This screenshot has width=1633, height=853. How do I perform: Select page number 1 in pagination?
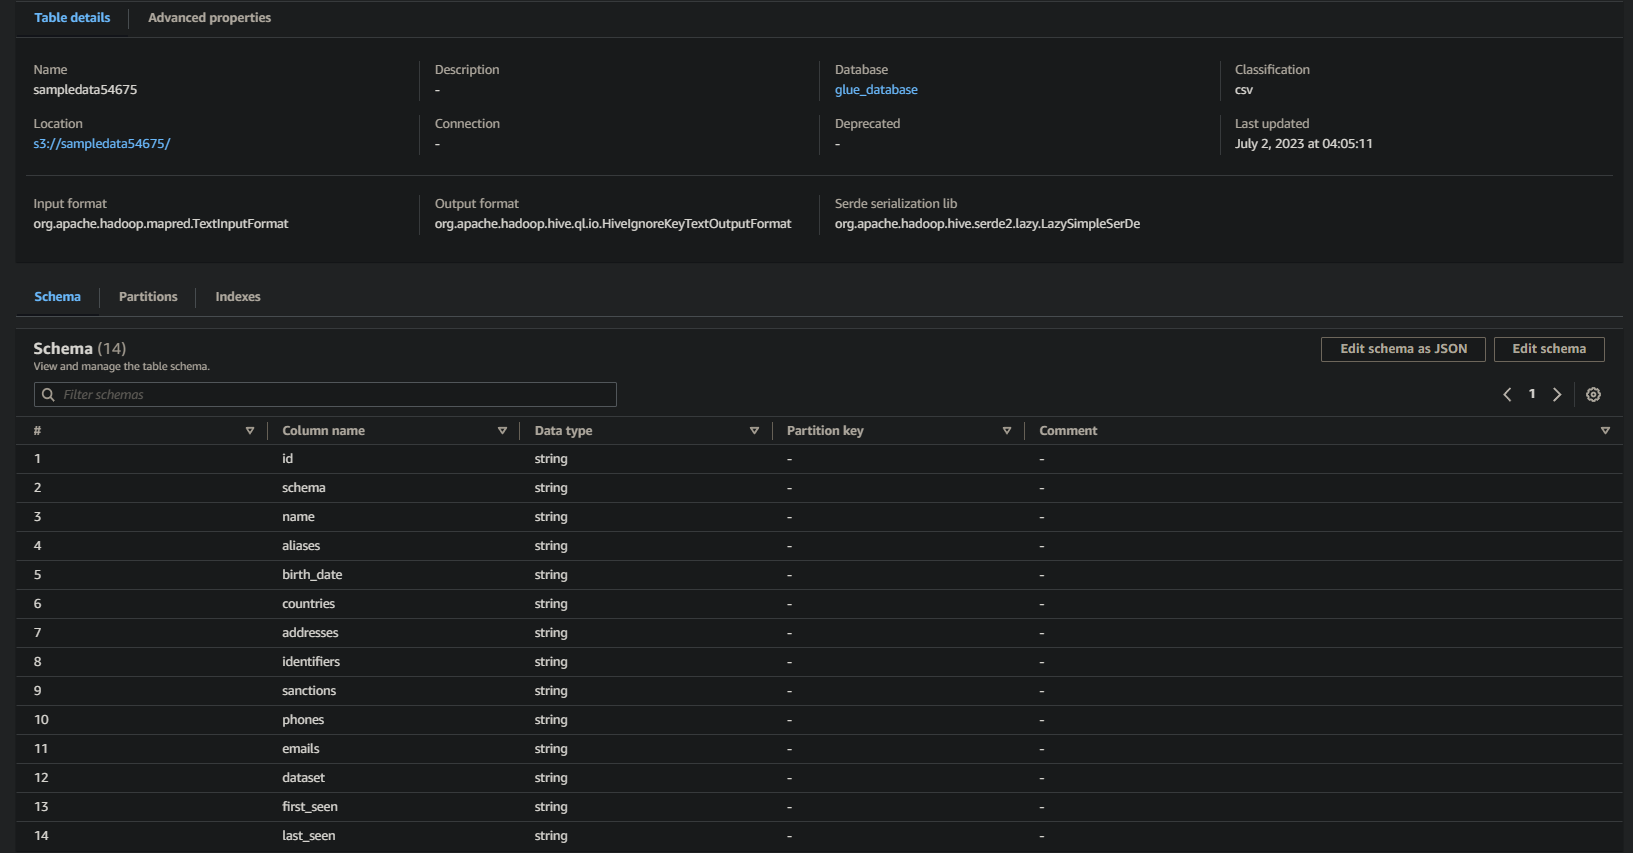(x=1532, y=394)
